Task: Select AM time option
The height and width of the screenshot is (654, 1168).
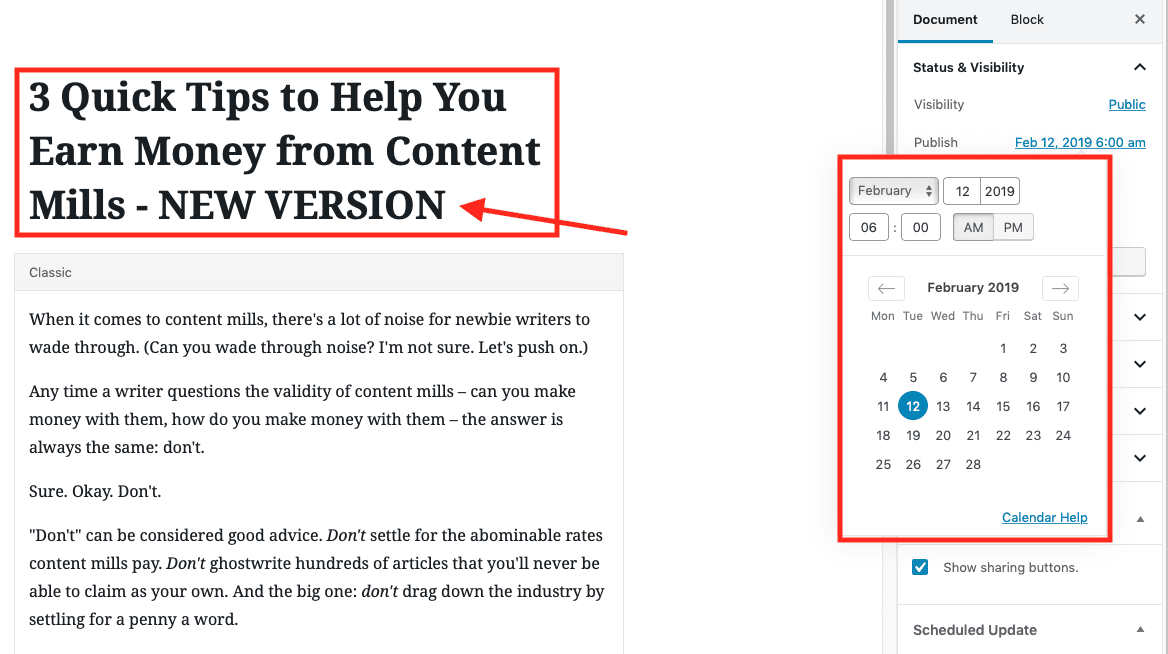Action: tap(973, 227)
